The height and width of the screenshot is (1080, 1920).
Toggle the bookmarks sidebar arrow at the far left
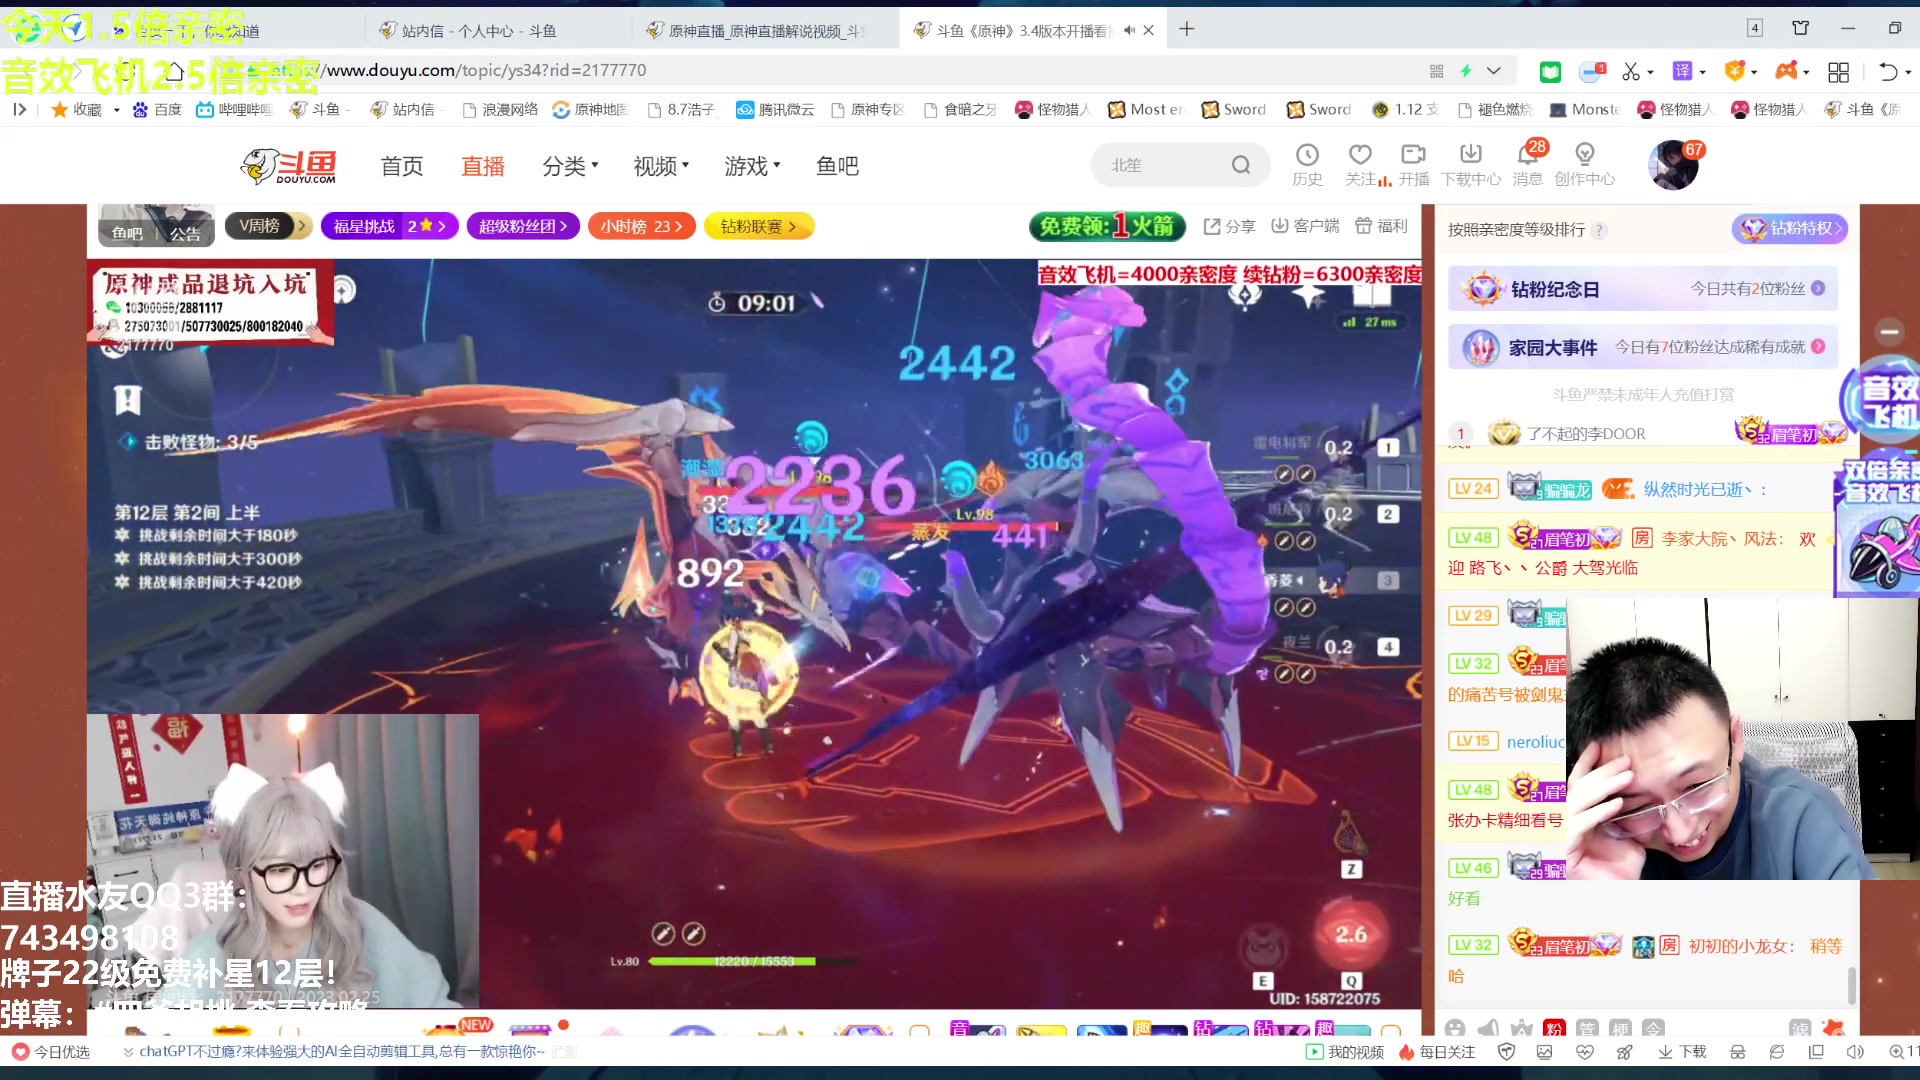[x=19, y=110]
